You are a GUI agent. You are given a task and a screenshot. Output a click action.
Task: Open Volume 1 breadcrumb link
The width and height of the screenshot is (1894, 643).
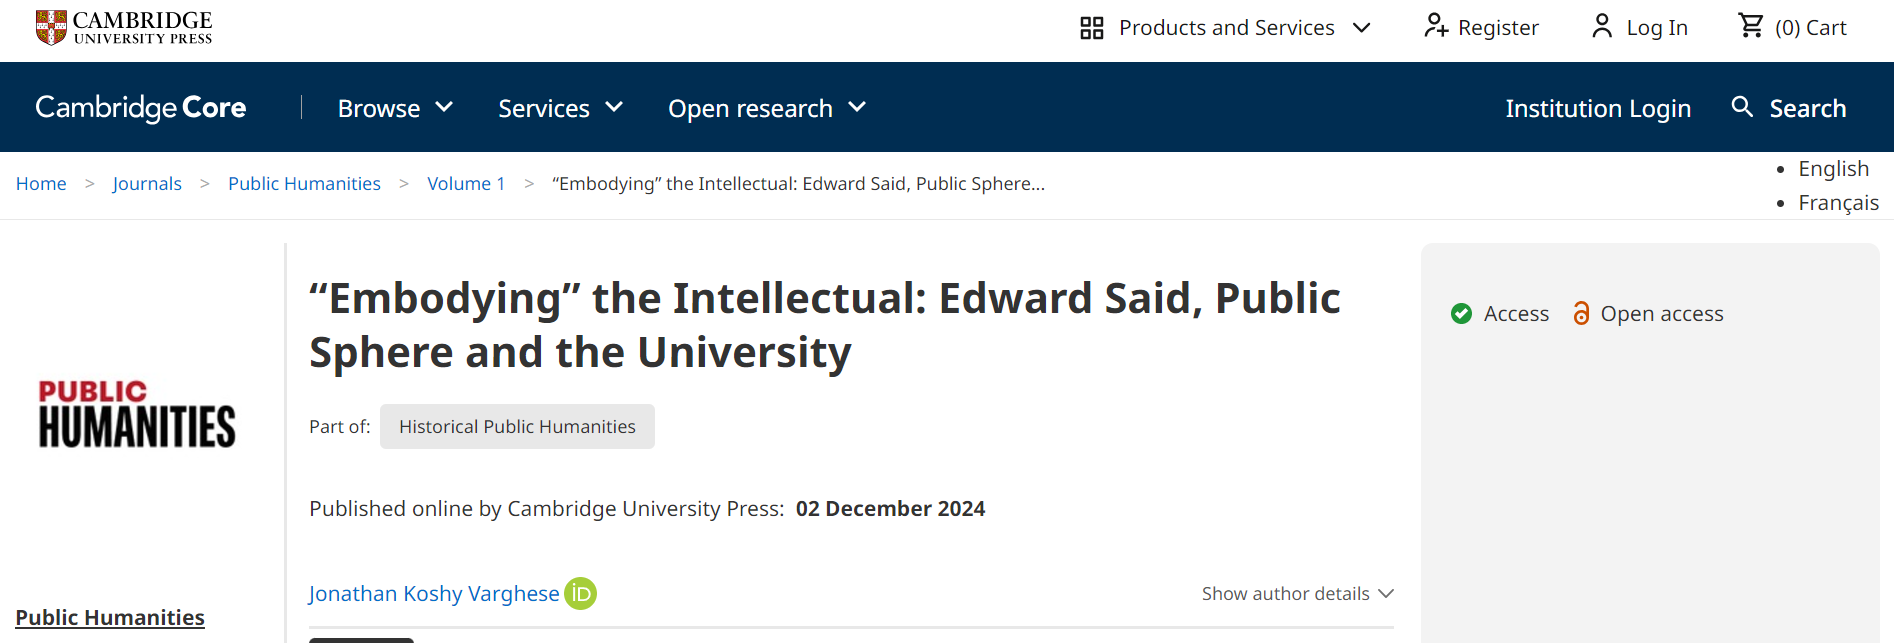[466, 184]
